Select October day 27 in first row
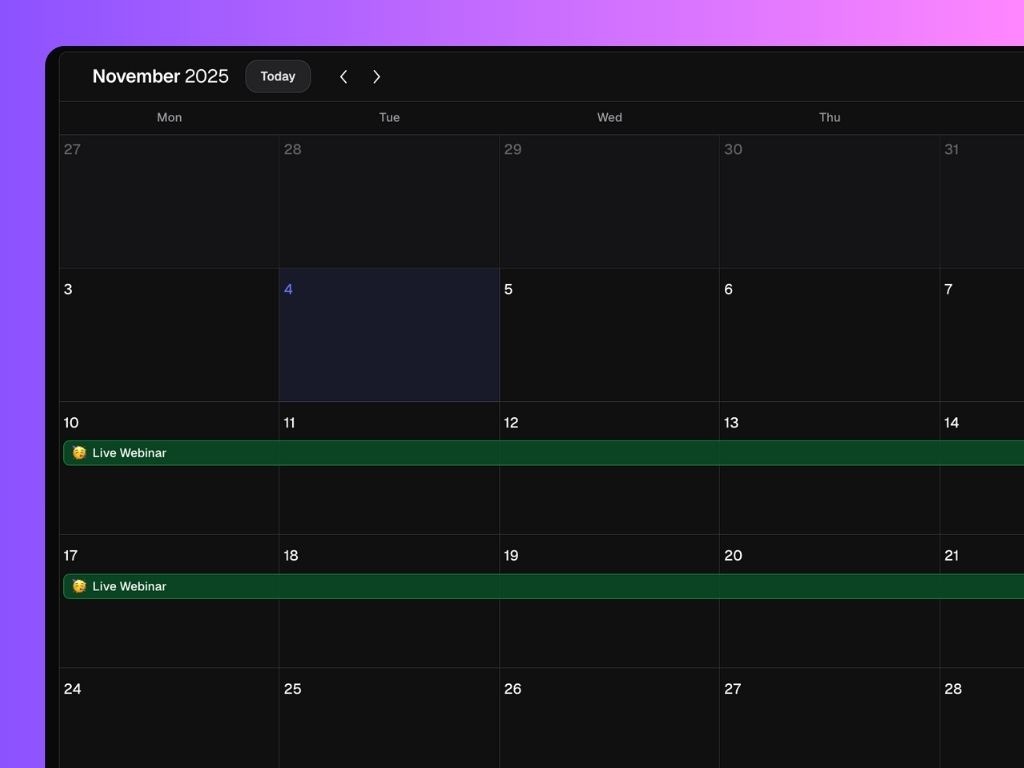The height and width of the screenshot is (768, 1024). click(x=169, y=201)
